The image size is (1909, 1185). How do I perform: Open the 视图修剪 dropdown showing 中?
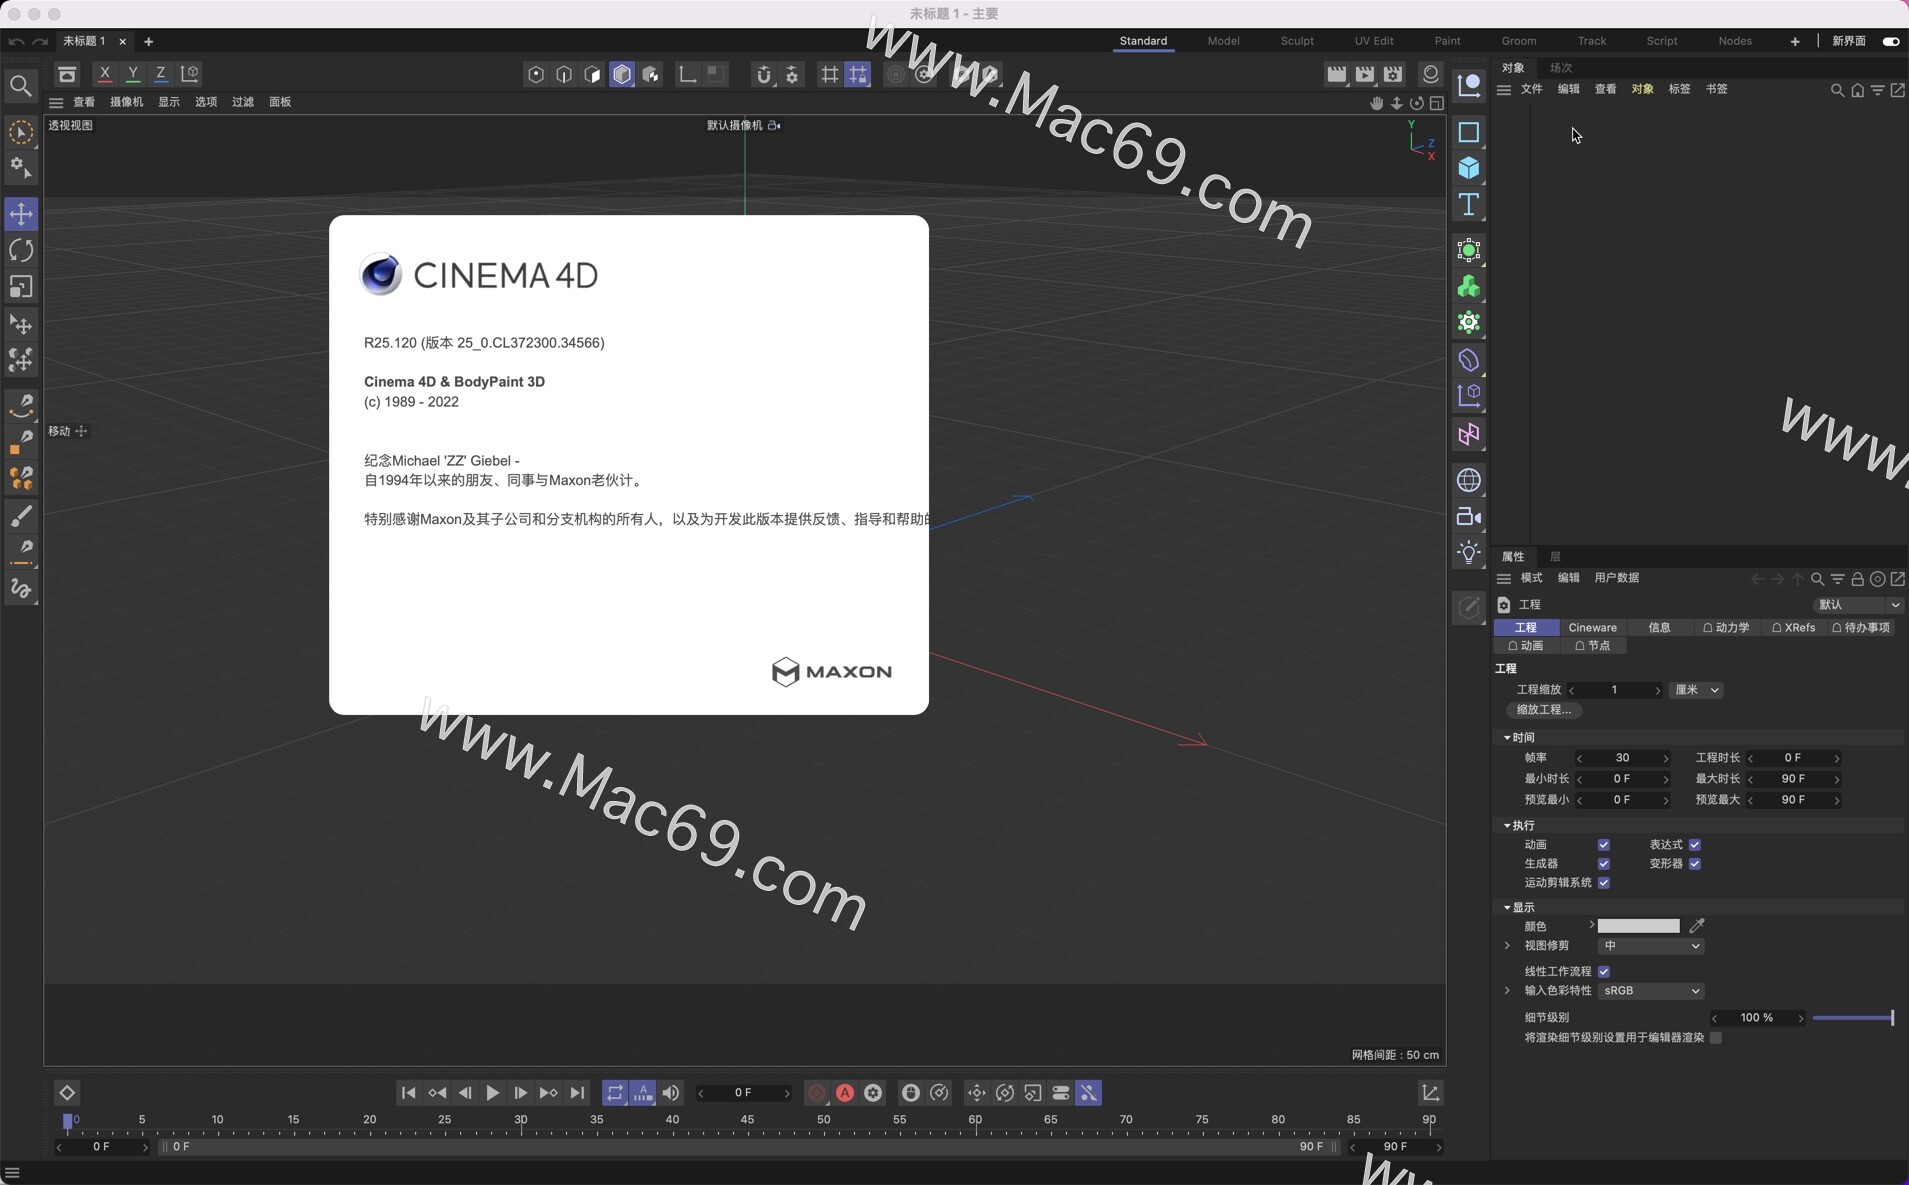click(1650, 946)
